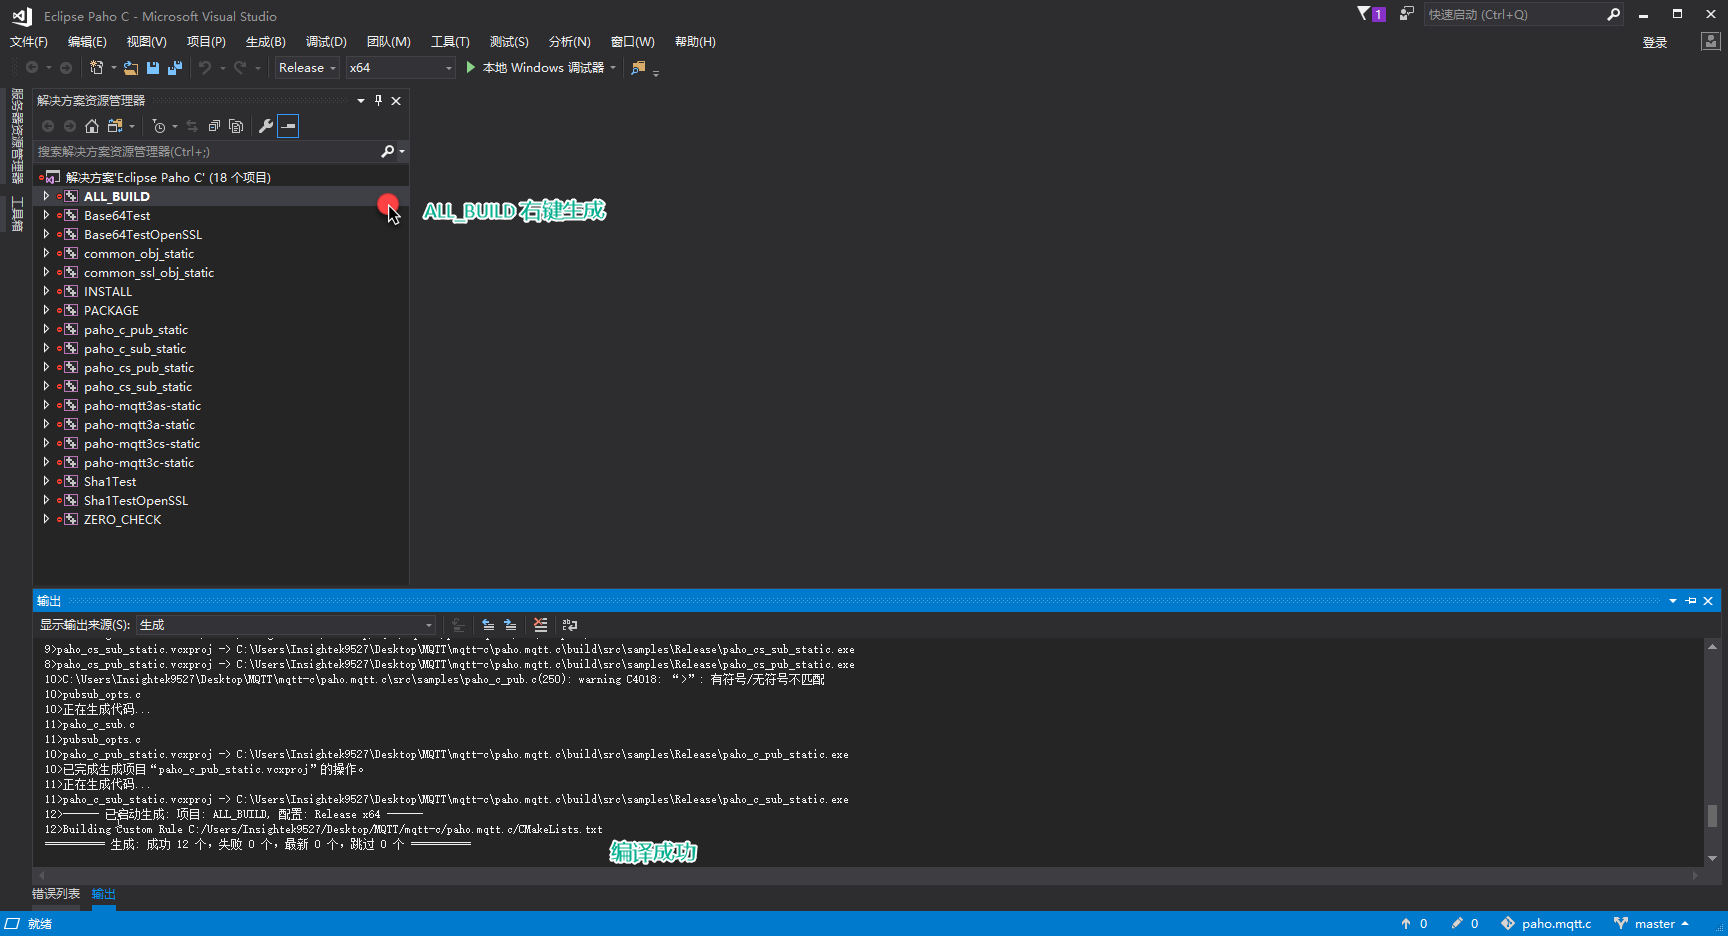Viewport: 1728px width, 936px height.
Task: Click the collapse all icon in Solution Explorer
Action: point(214,126)
